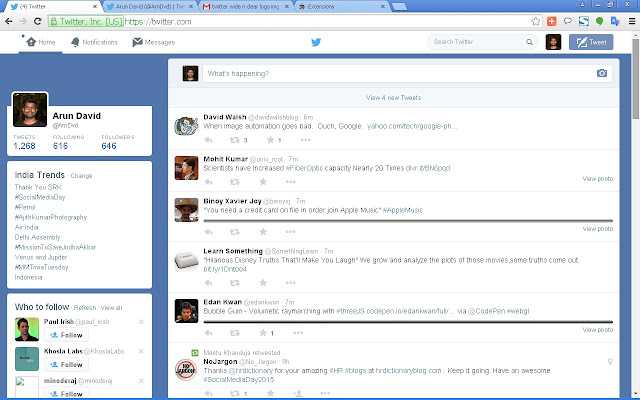Open David Walsh's avatar
The image size is (640, 400).
[186, 126]
